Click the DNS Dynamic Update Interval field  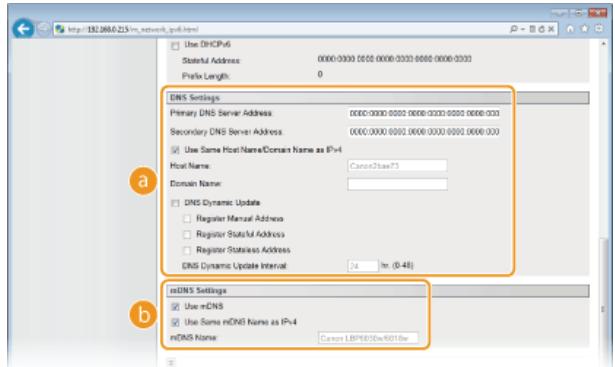(x=363, y=266)
